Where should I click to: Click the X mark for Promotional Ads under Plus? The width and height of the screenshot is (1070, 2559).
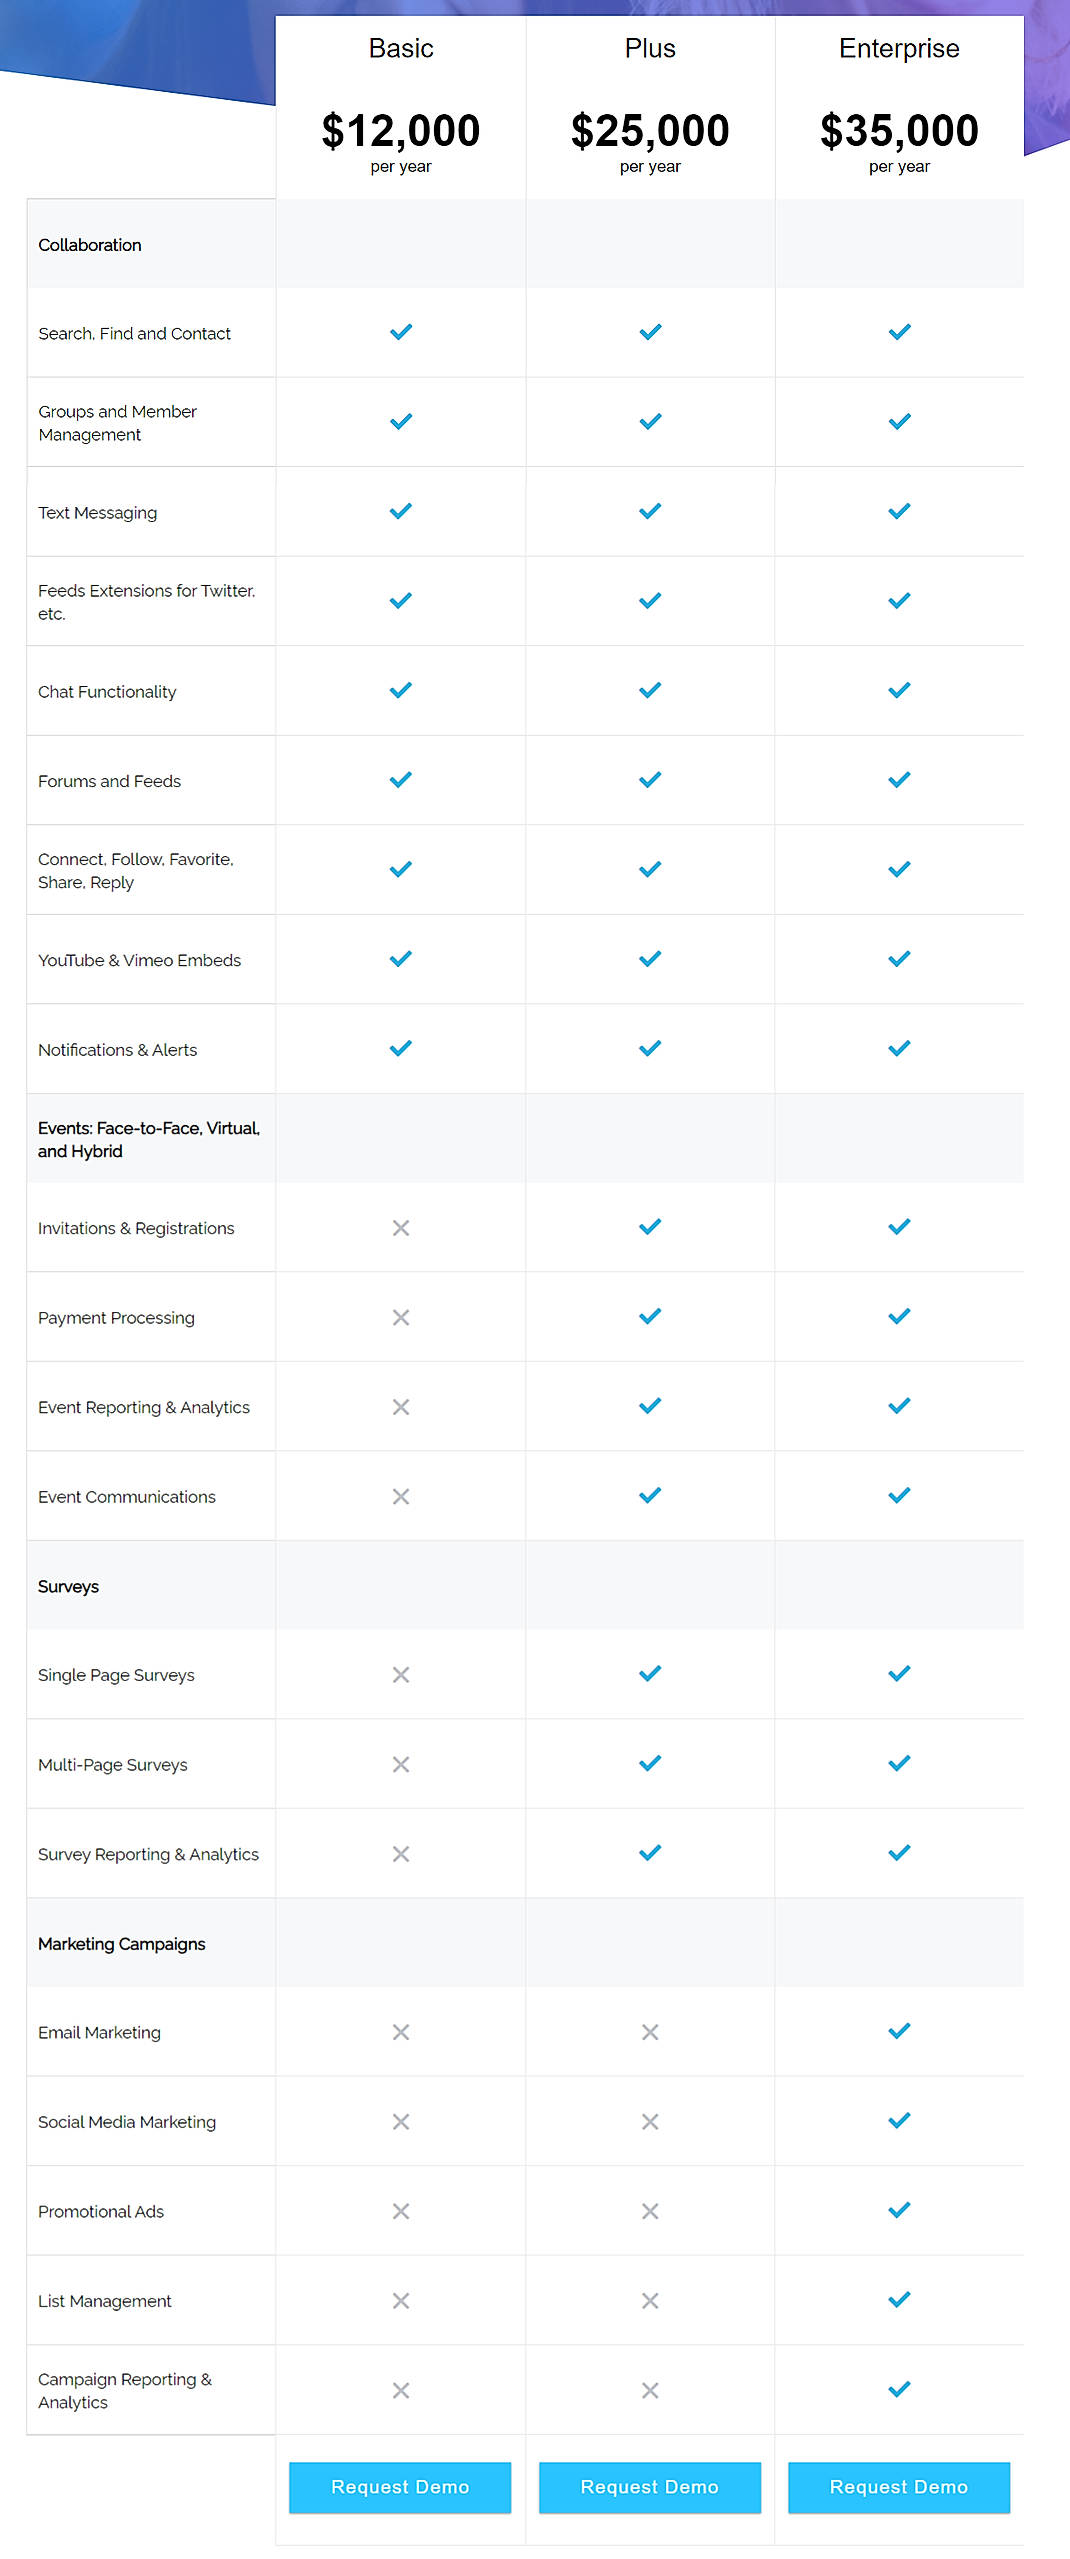[x=649, y=2211]
